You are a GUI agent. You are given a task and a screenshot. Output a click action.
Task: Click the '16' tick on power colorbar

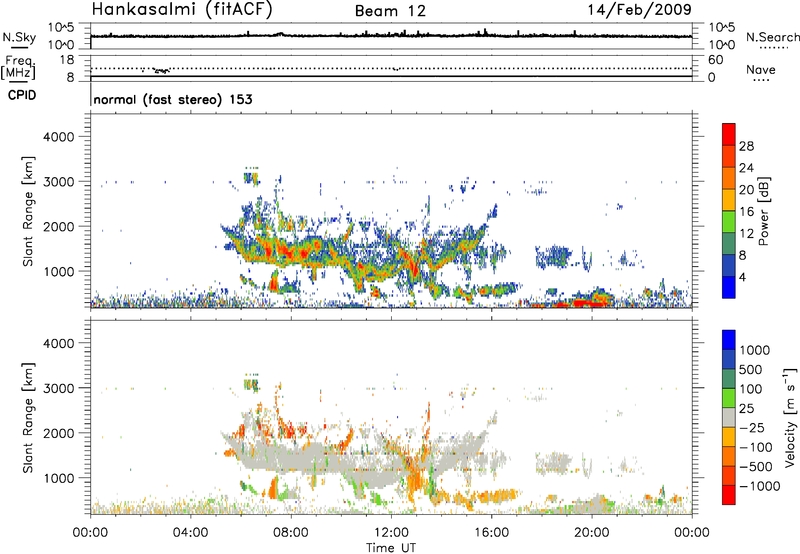746,212
